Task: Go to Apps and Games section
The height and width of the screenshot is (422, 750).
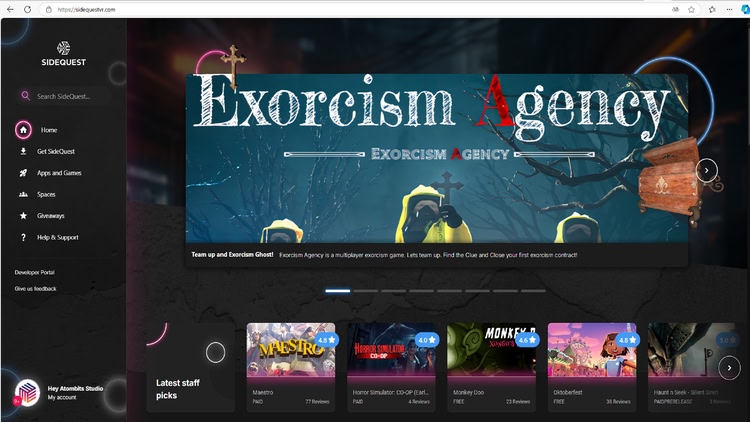Action: point(59,173)
